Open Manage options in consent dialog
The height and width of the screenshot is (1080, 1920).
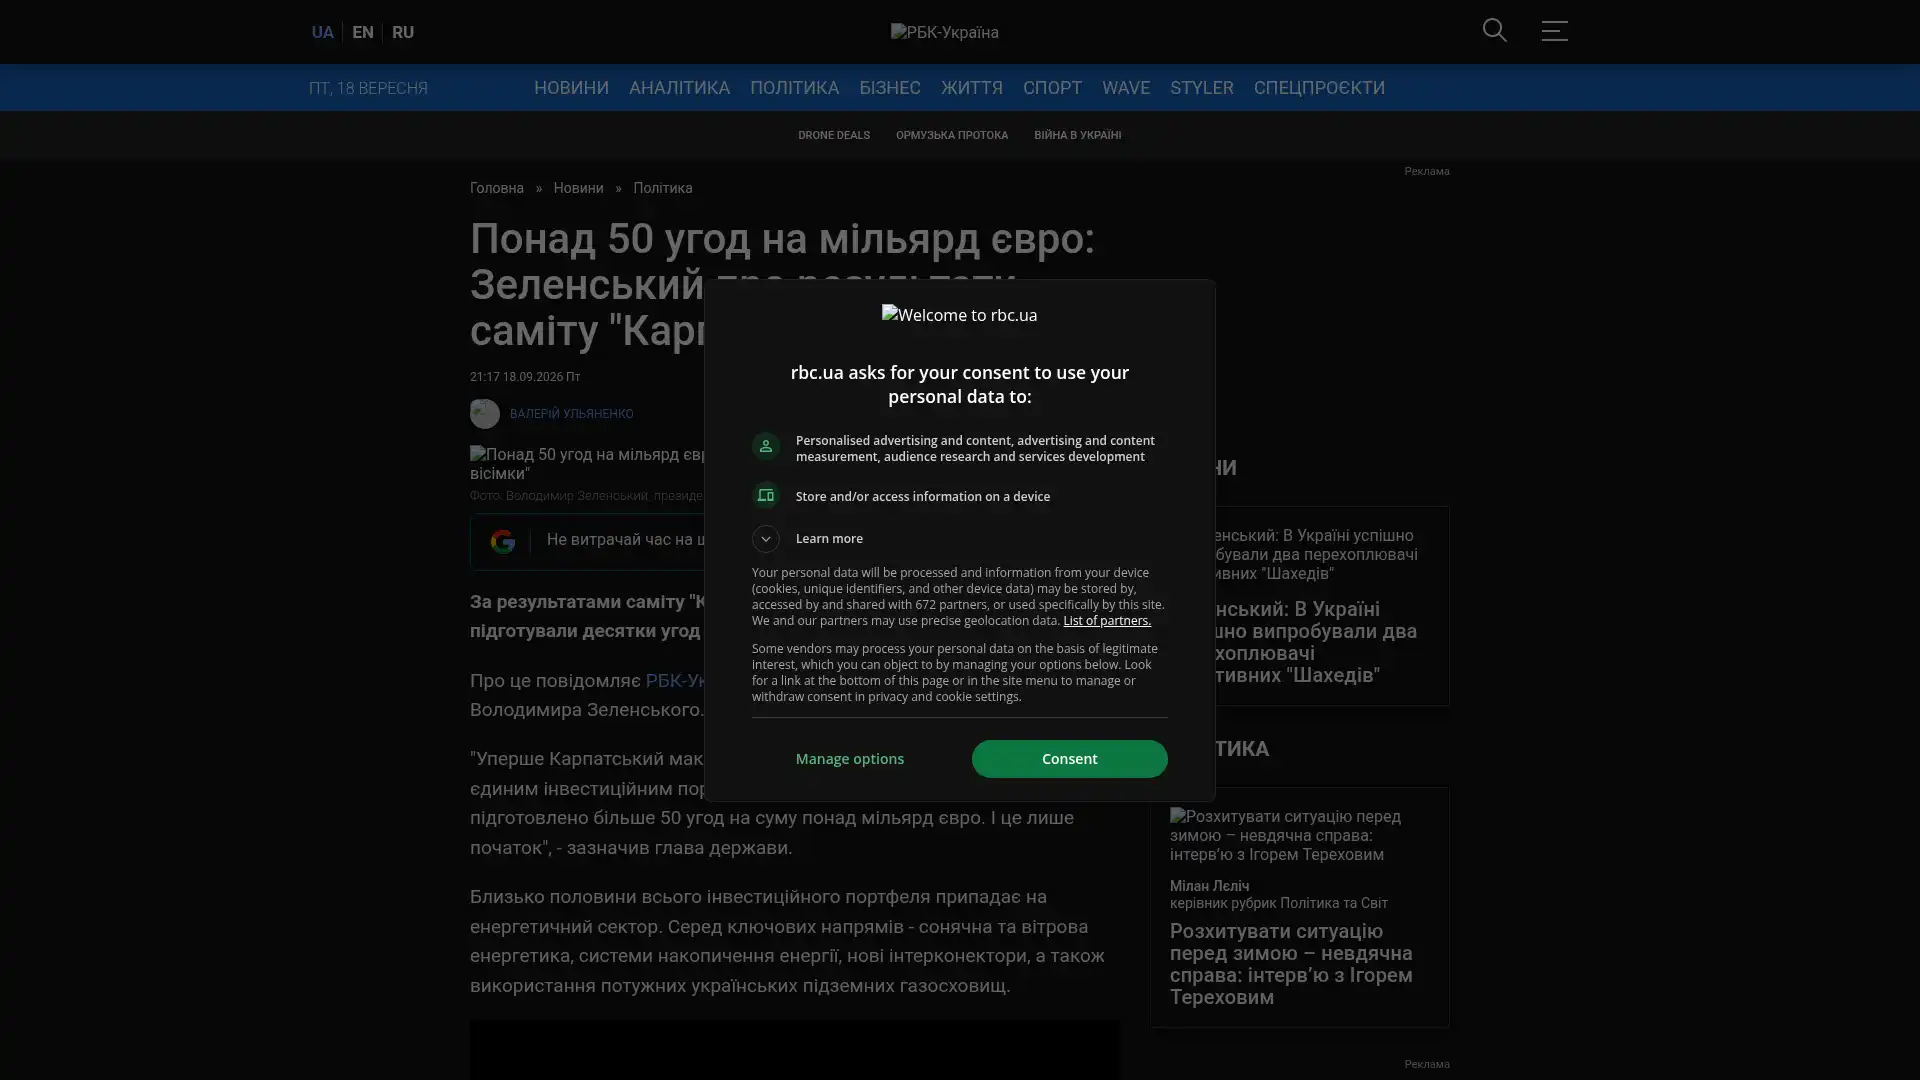tap(850, 759)
